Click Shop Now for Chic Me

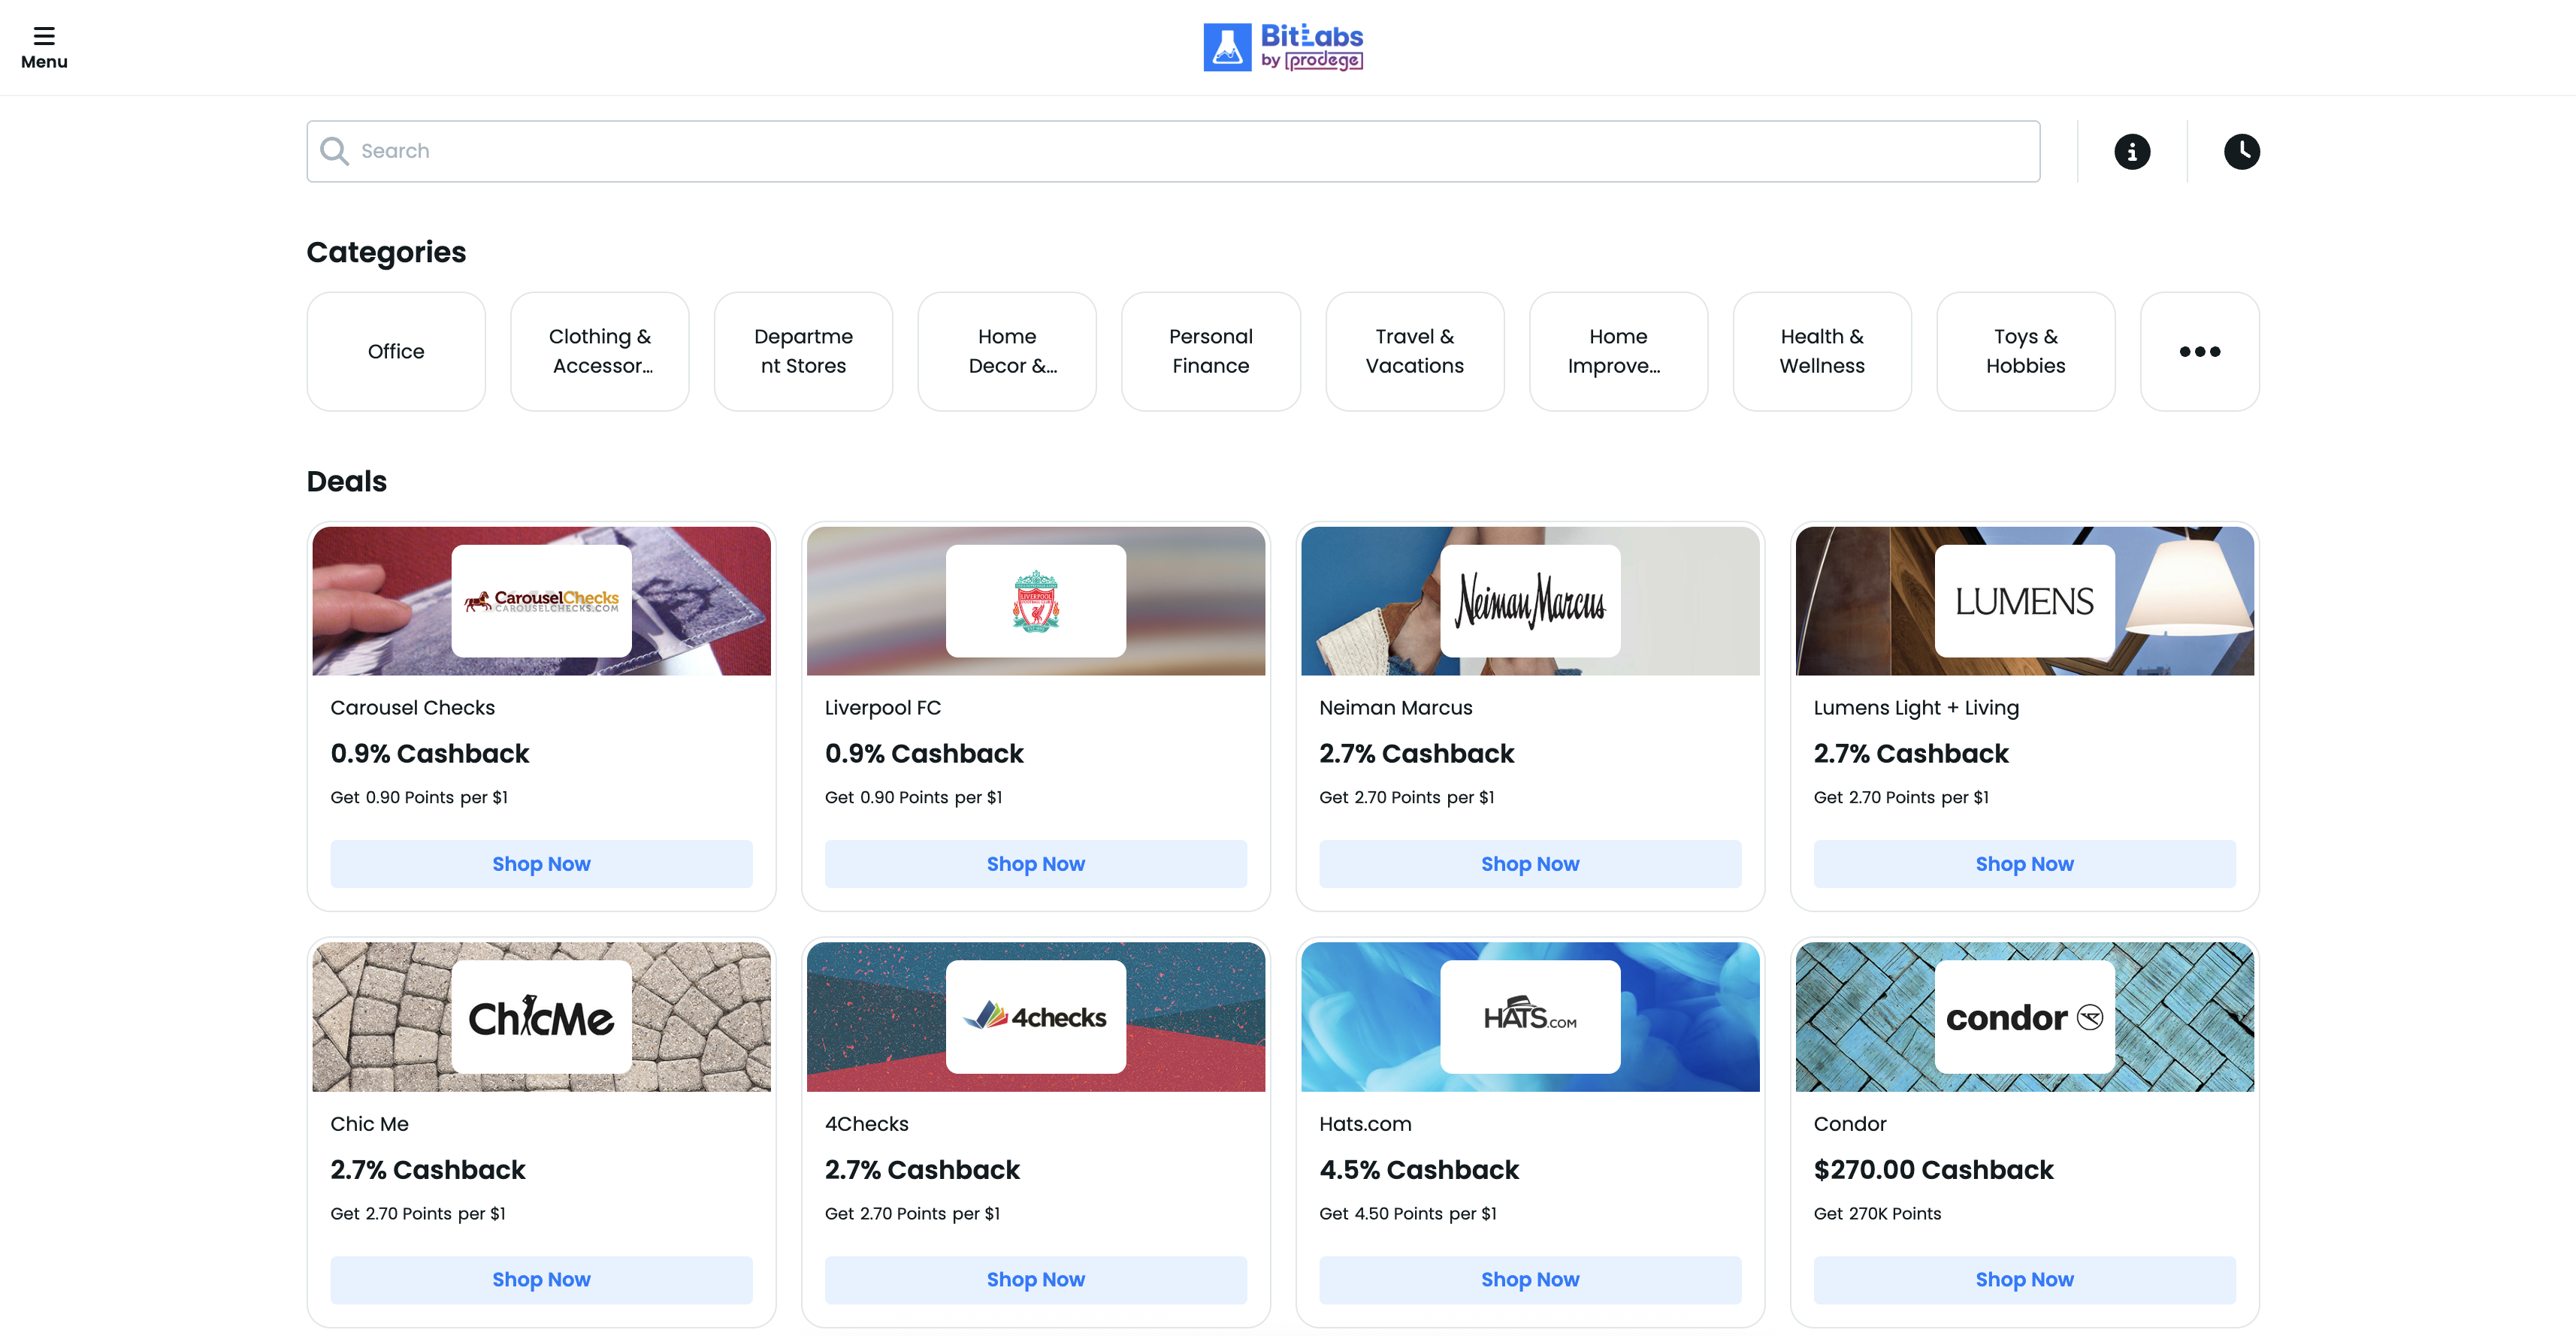(x=541, y=1279)
